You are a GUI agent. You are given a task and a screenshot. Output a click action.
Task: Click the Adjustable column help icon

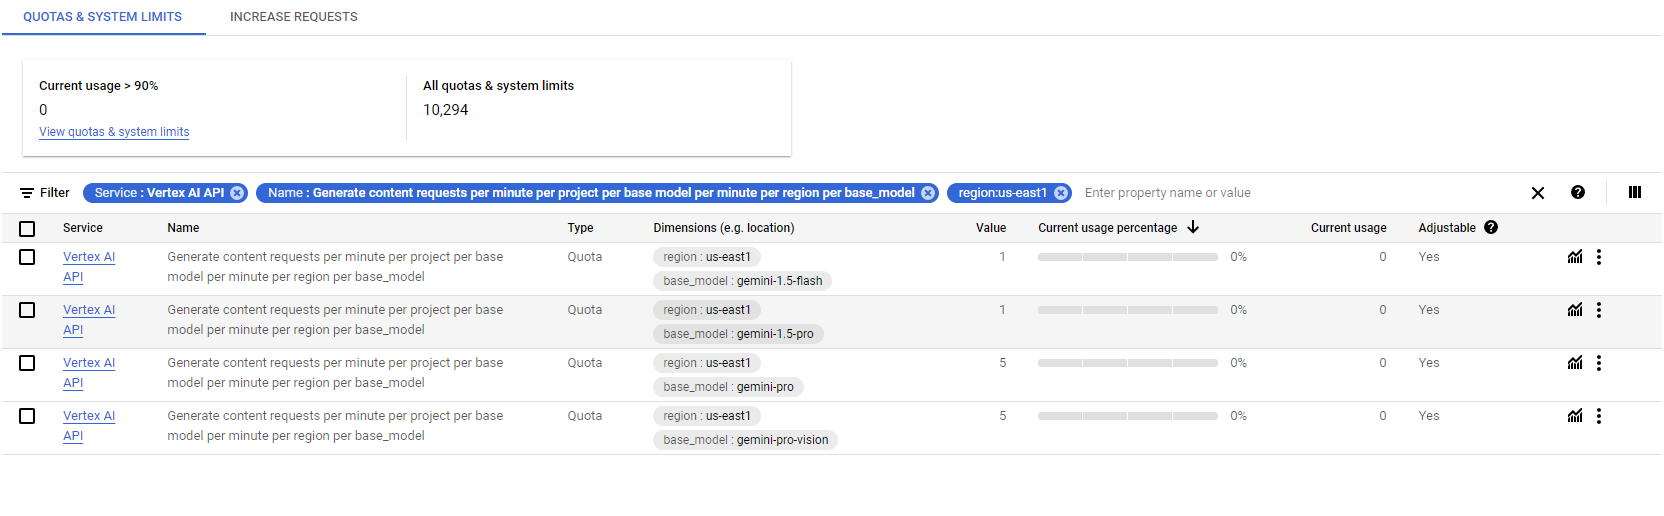pos(1491,227)
